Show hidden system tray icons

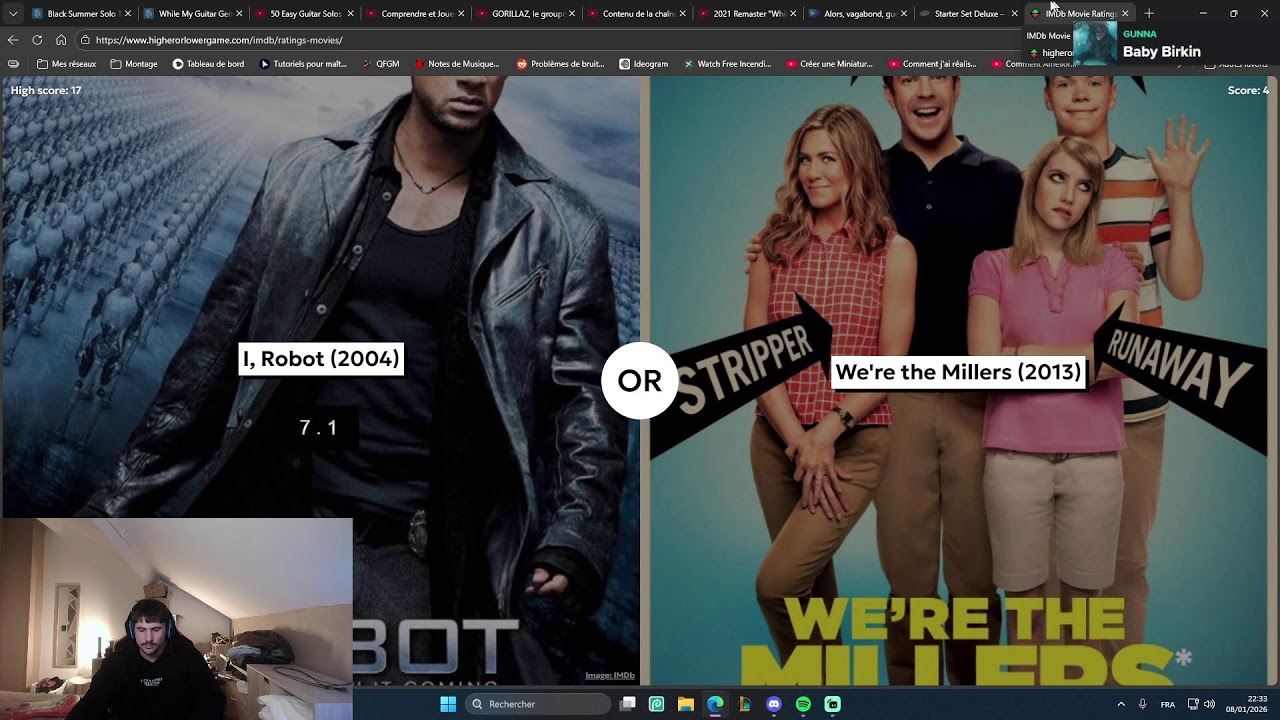point(1121,704)
